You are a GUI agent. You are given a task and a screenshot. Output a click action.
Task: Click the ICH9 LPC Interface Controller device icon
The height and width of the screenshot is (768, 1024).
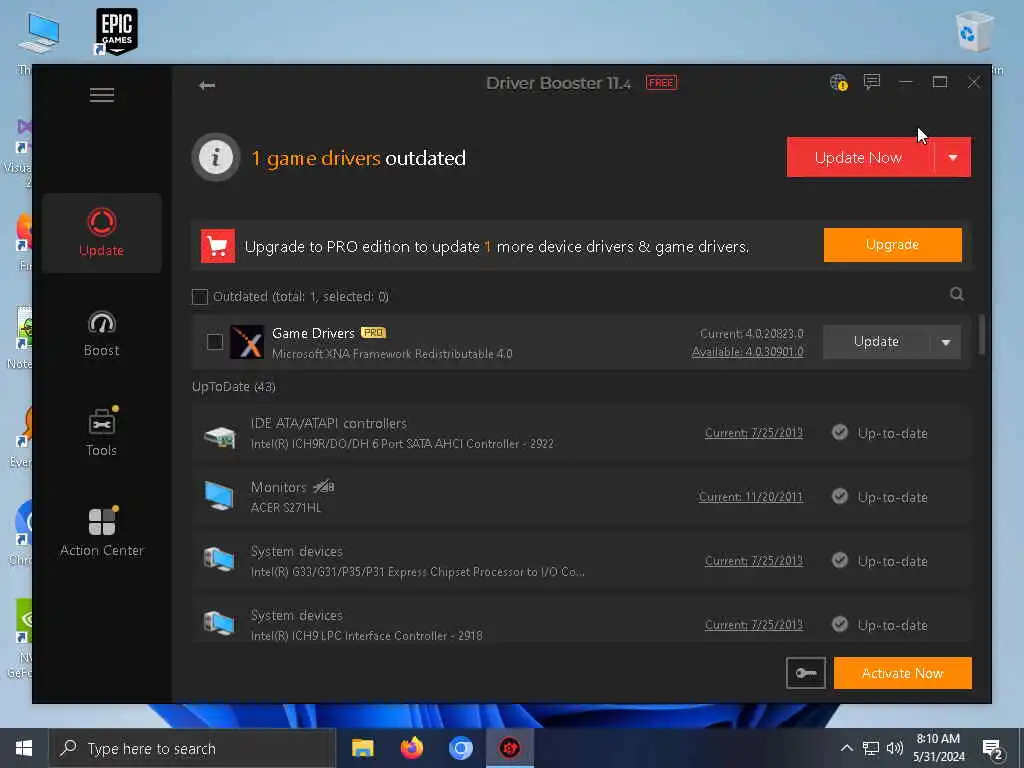click(x=219, y=624)
